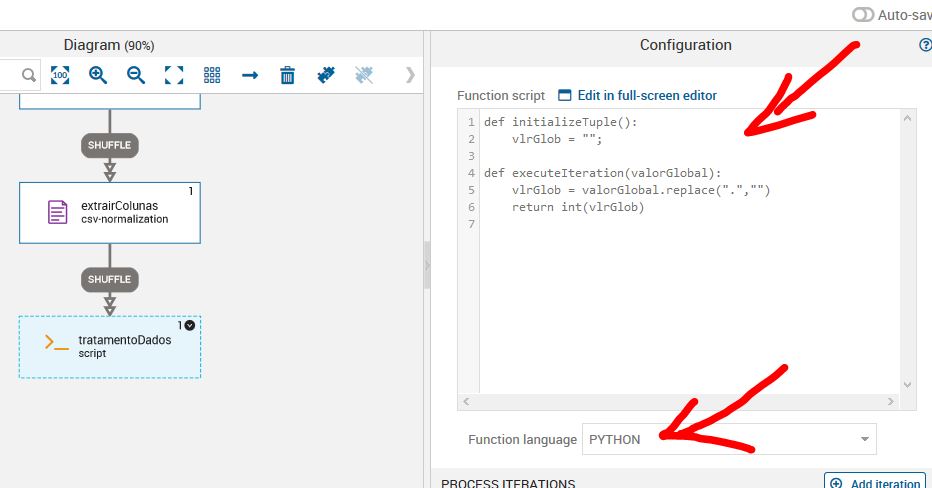
Task: Click line 5 code with replace call
Action: point(641,190)
